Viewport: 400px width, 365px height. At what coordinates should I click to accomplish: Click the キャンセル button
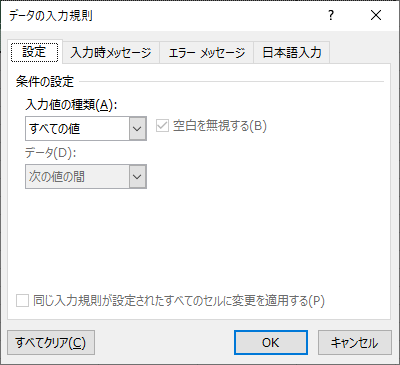355,343
